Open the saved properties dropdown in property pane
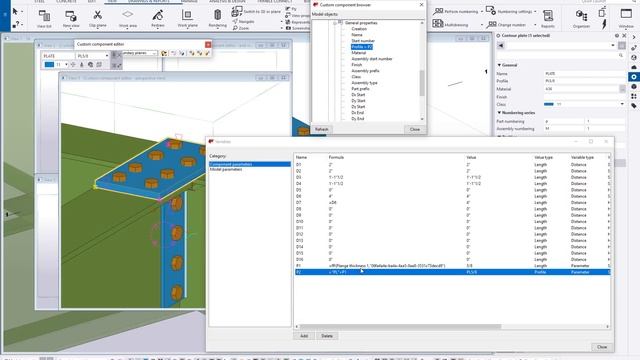The width and height of the screenshot is (640, 360). 613,45
